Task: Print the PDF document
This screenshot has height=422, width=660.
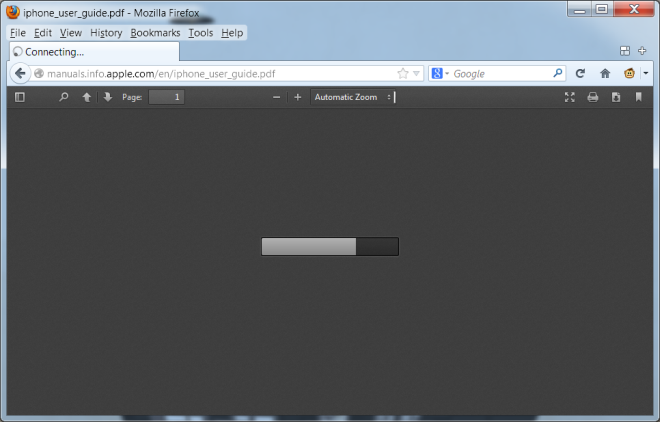Action: click(x=593, y=97)
